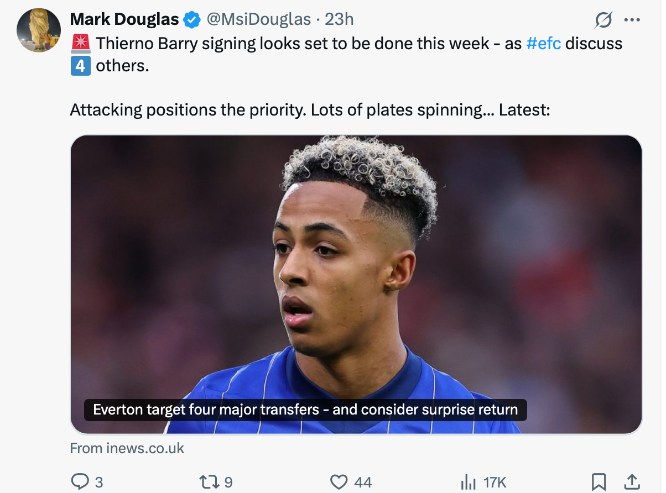Click the Mark Douglas display name

[x=124, y=20]
